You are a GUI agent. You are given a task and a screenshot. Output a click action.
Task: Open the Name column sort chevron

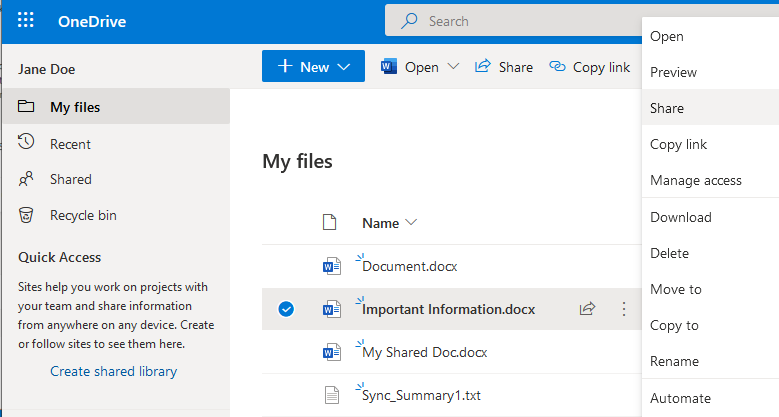coord(411,222)
